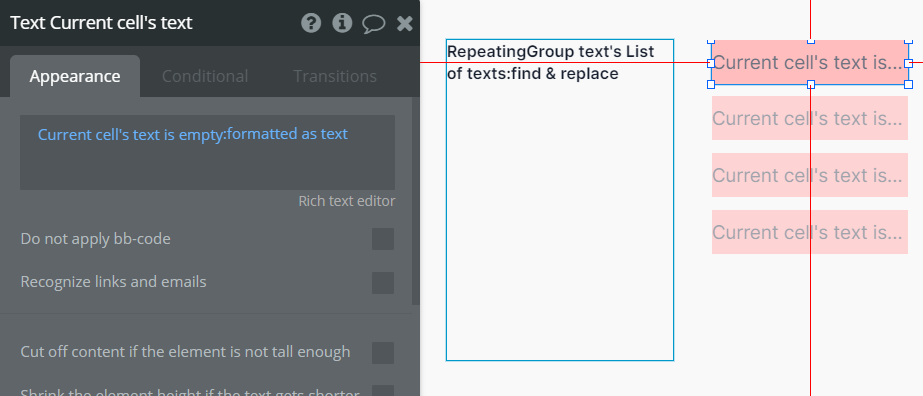923x396 pixels.
Task: Select the Appearance tab
Action: point(75,76)
